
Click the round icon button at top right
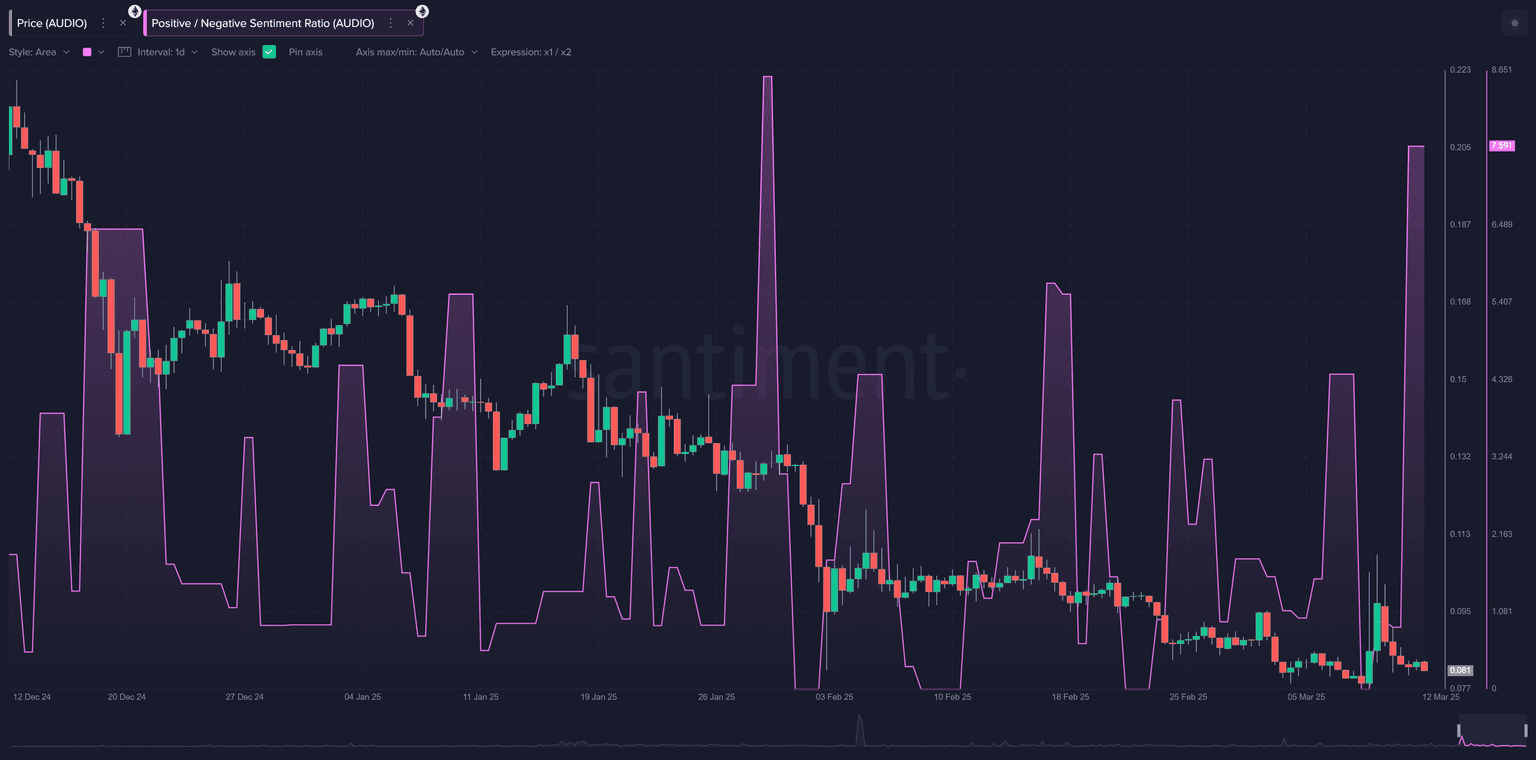1513,23
